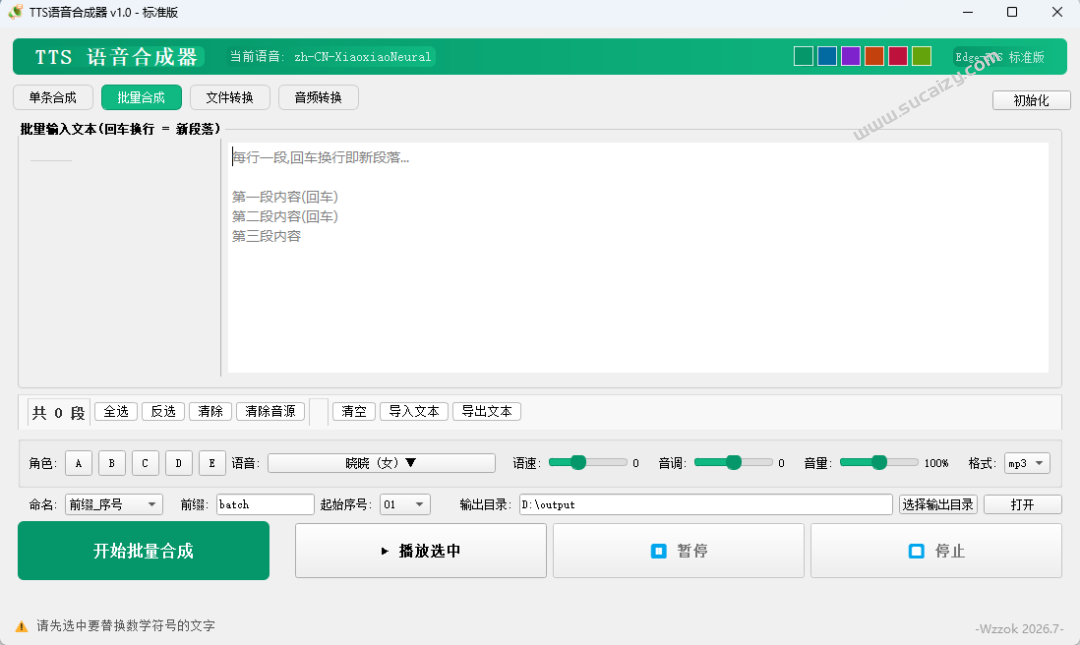Select role B
This screenshot has height=645, width=1080.
[x=112, y=463]
